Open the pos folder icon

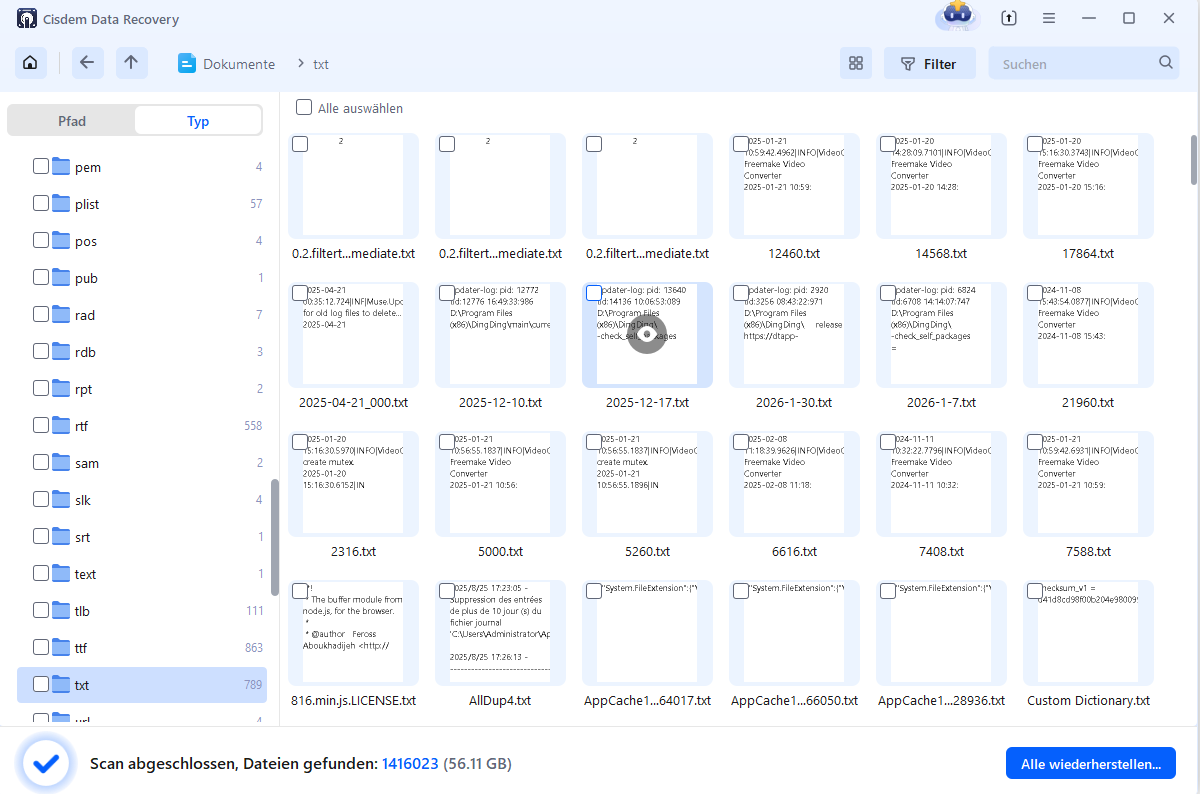coord(61,240)
